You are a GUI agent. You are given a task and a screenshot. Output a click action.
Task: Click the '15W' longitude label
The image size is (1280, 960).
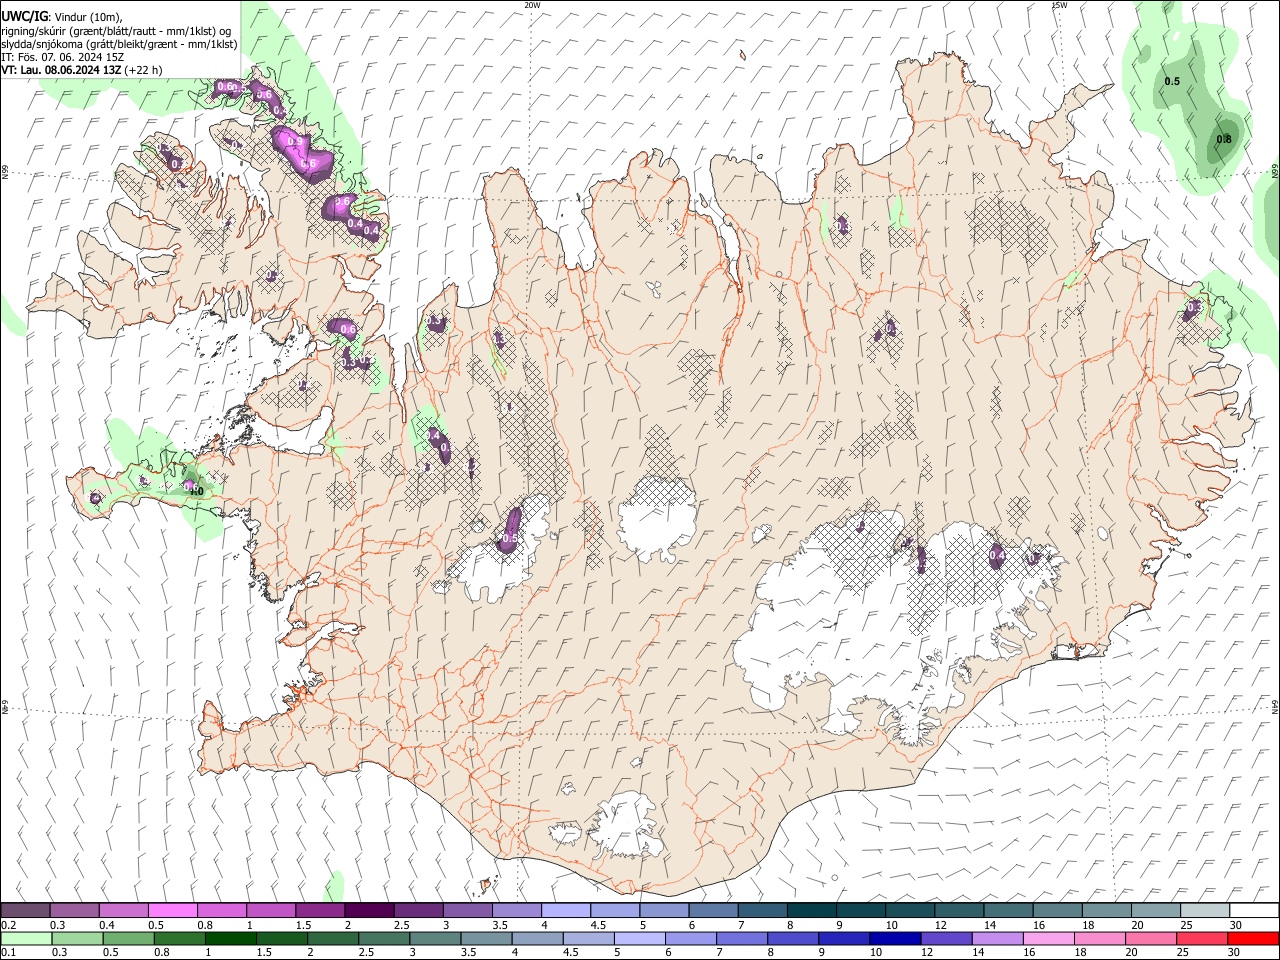click(x=1059, y=5)
